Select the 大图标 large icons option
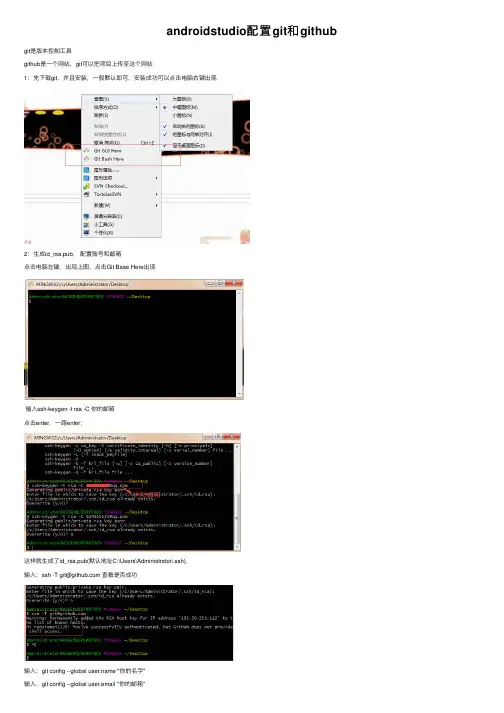Image resolution: width=504 pixels, height=713 pixels. (x=182, y=99)
